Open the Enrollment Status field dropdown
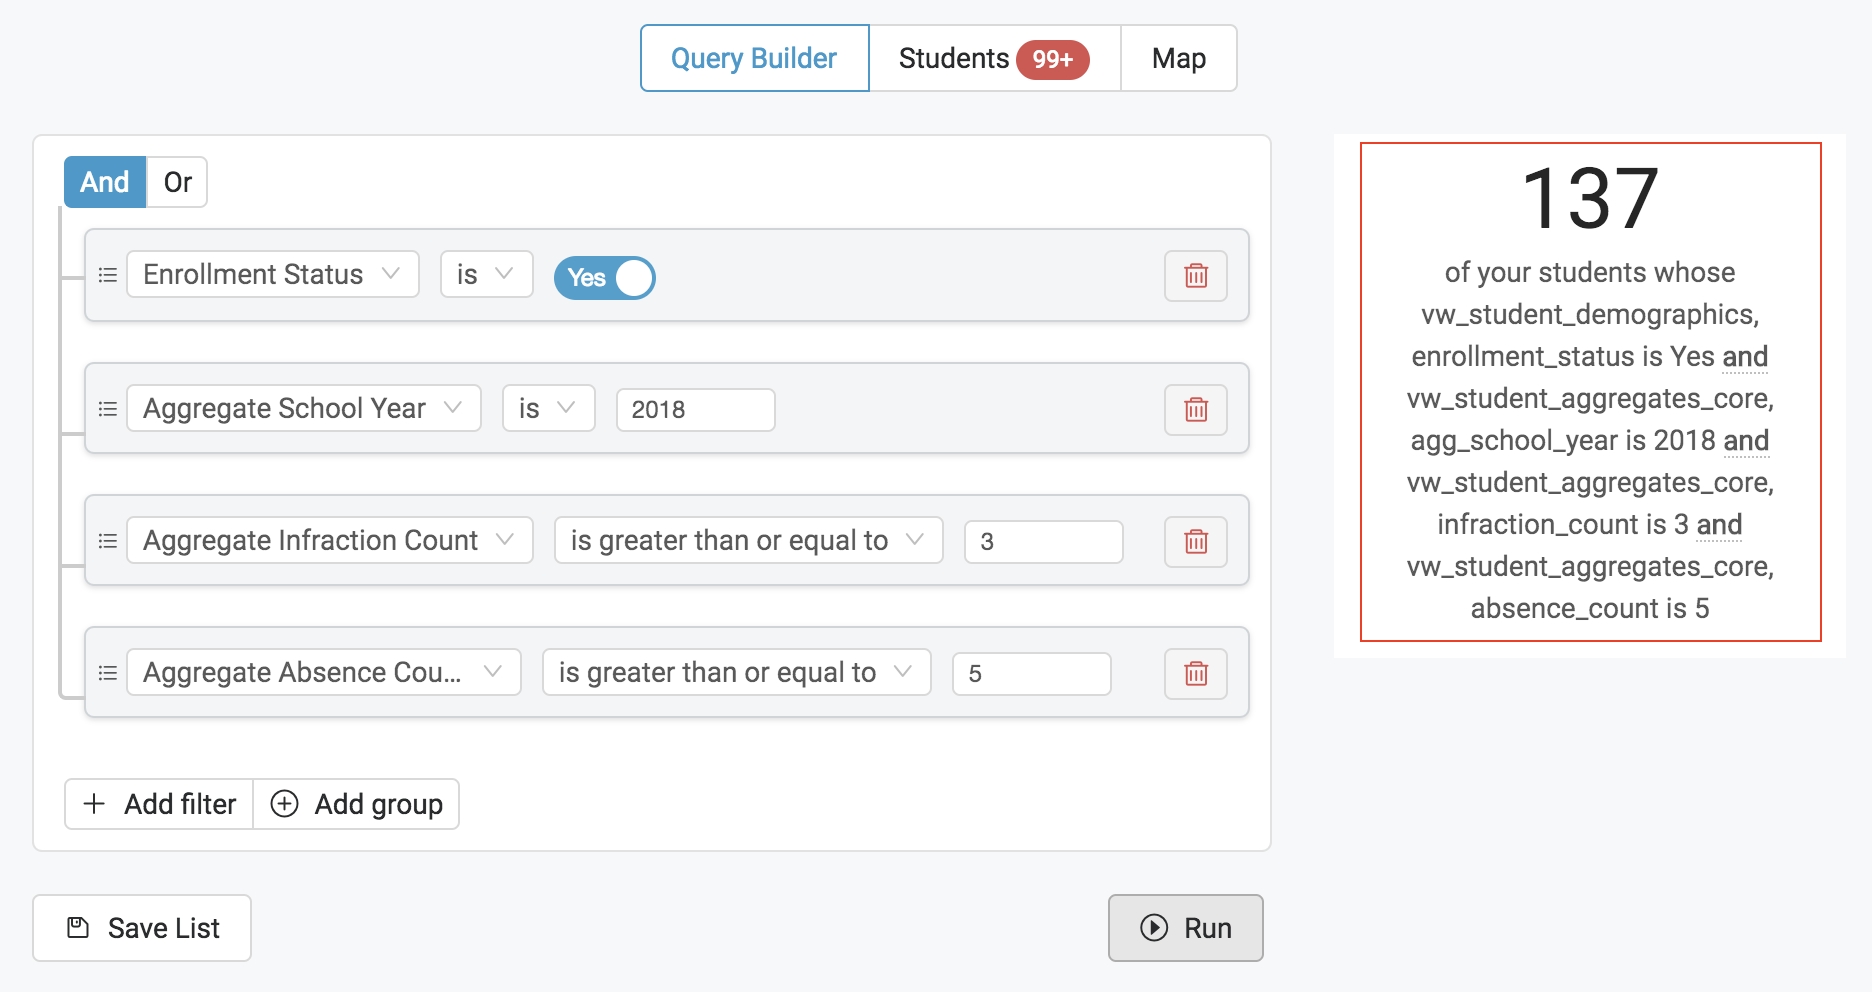 click(273, 274)
